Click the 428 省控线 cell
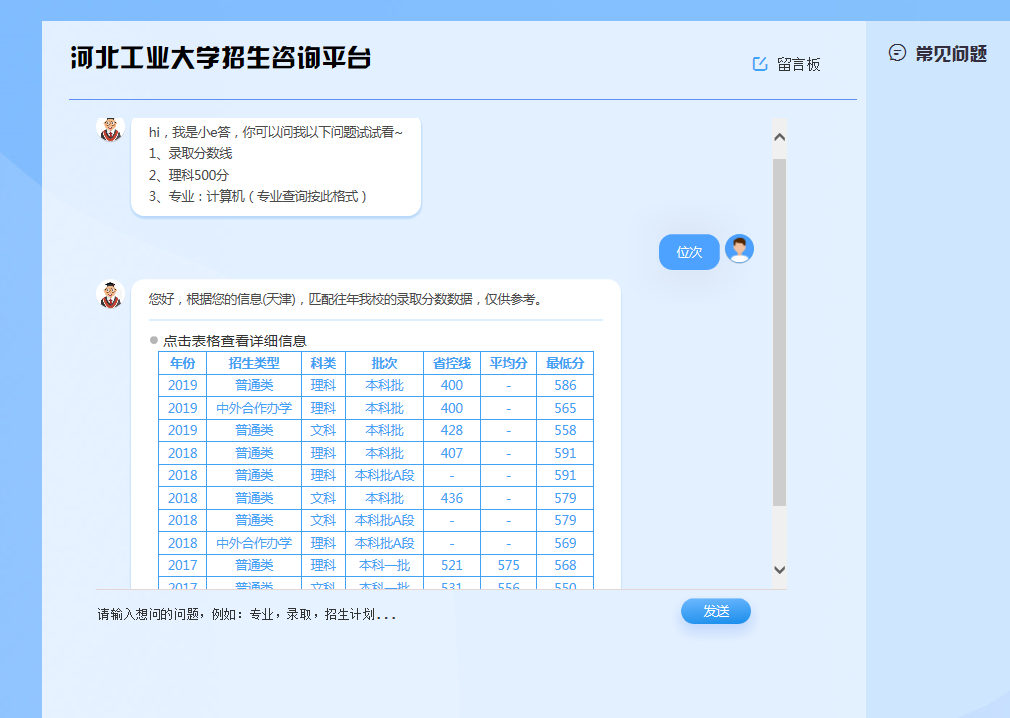 452,430
